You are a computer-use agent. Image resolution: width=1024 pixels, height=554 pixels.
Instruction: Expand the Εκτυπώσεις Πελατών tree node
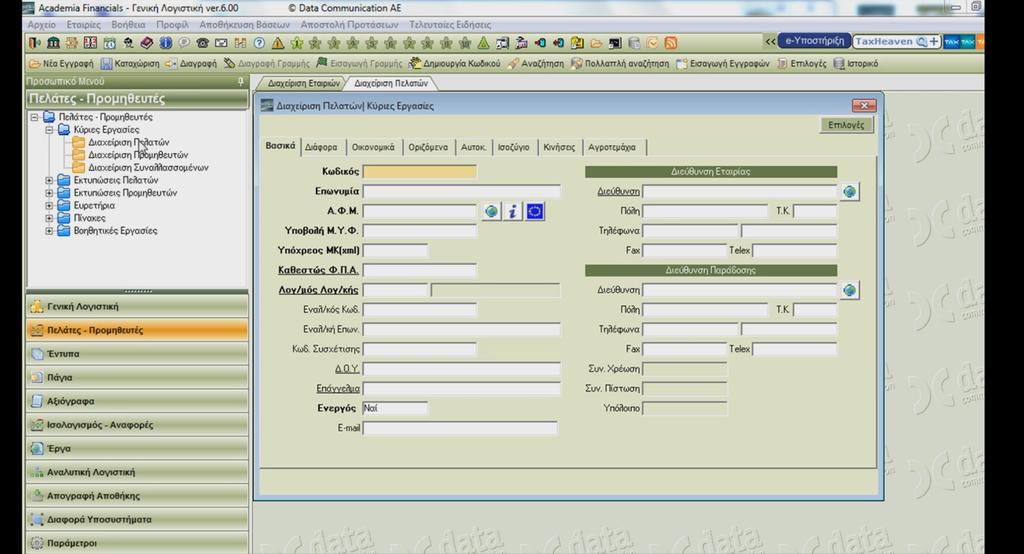pyautogui.click(x=49, y=180)
